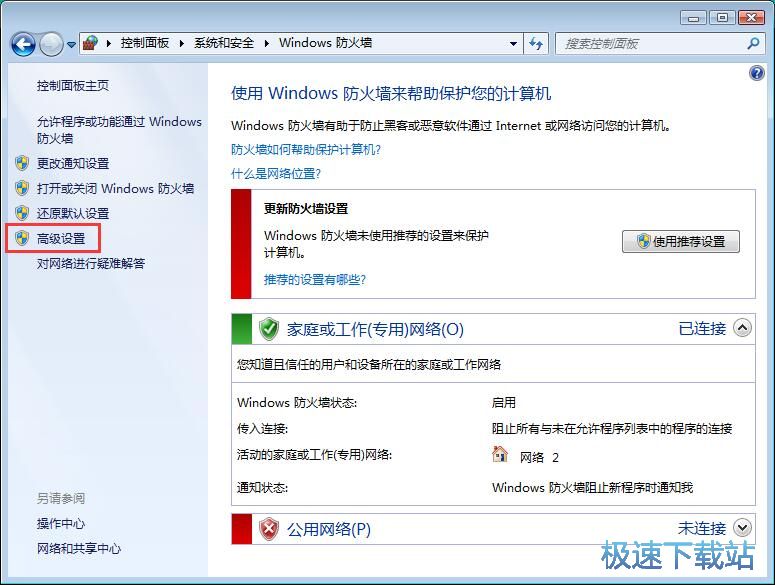The height and width of the screenshot is (585, 775).
Task: Expand arrow after root Control Panel icon
Action: [109, 43]
